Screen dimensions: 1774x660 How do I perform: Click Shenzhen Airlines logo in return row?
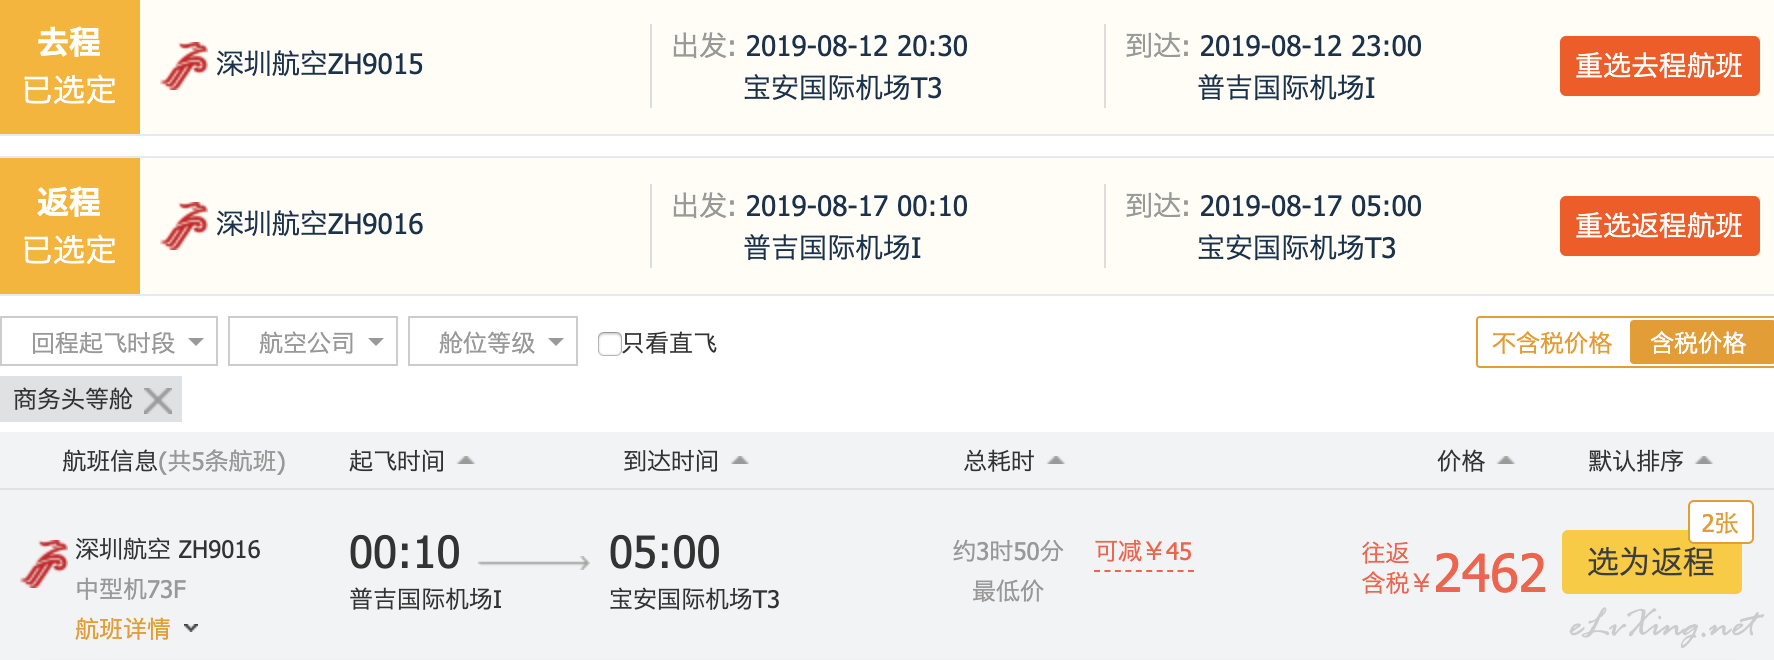[x=185, y=225]
